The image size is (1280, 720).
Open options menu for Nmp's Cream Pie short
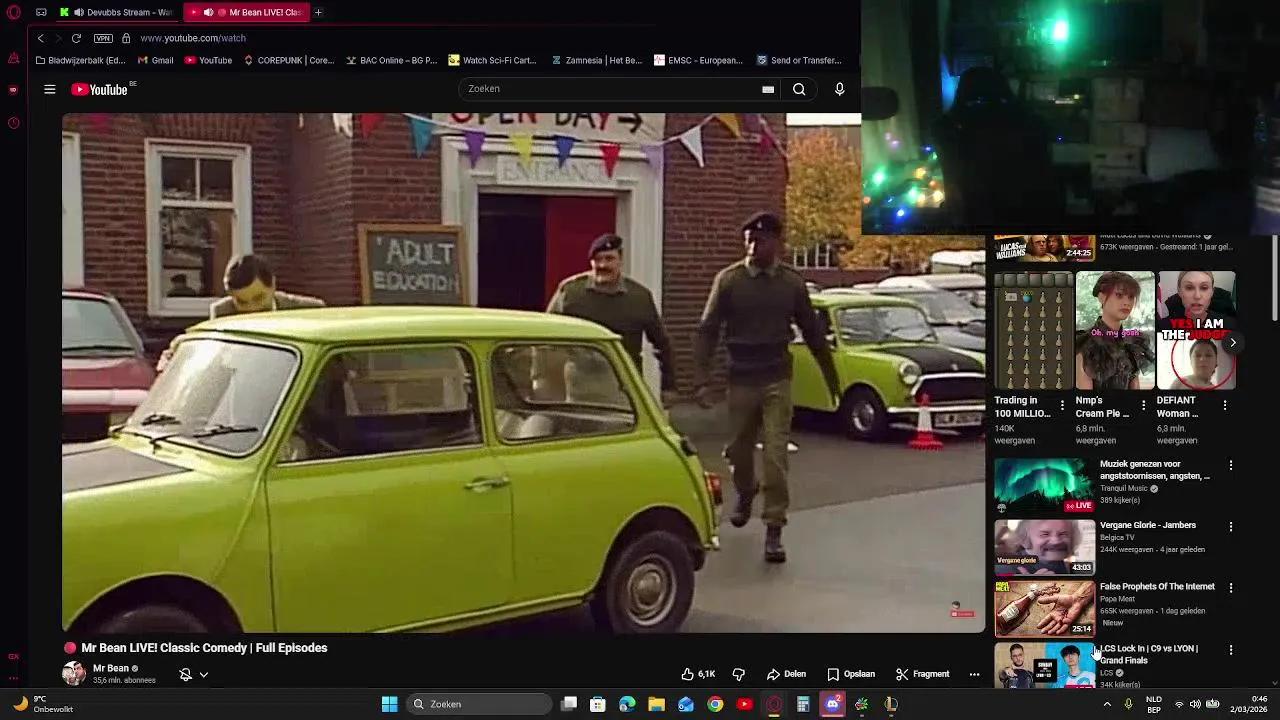[x=1143, y=405]
